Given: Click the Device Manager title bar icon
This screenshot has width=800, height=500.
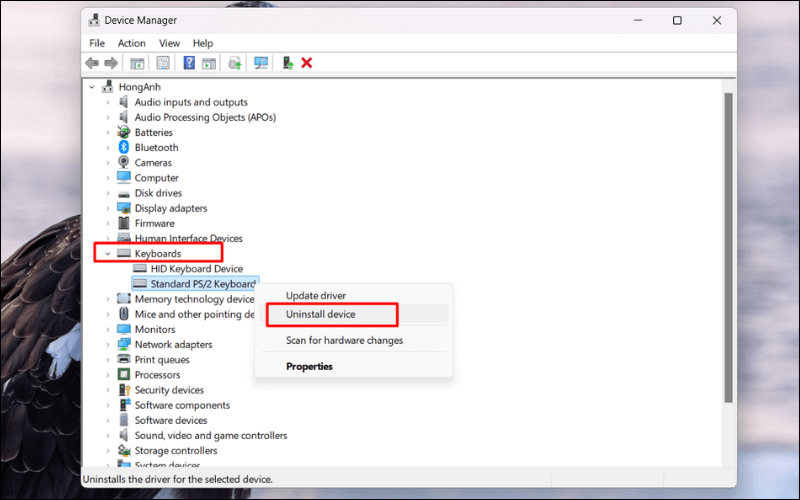Looking at the screenshot, I should [x=94, y=20].
